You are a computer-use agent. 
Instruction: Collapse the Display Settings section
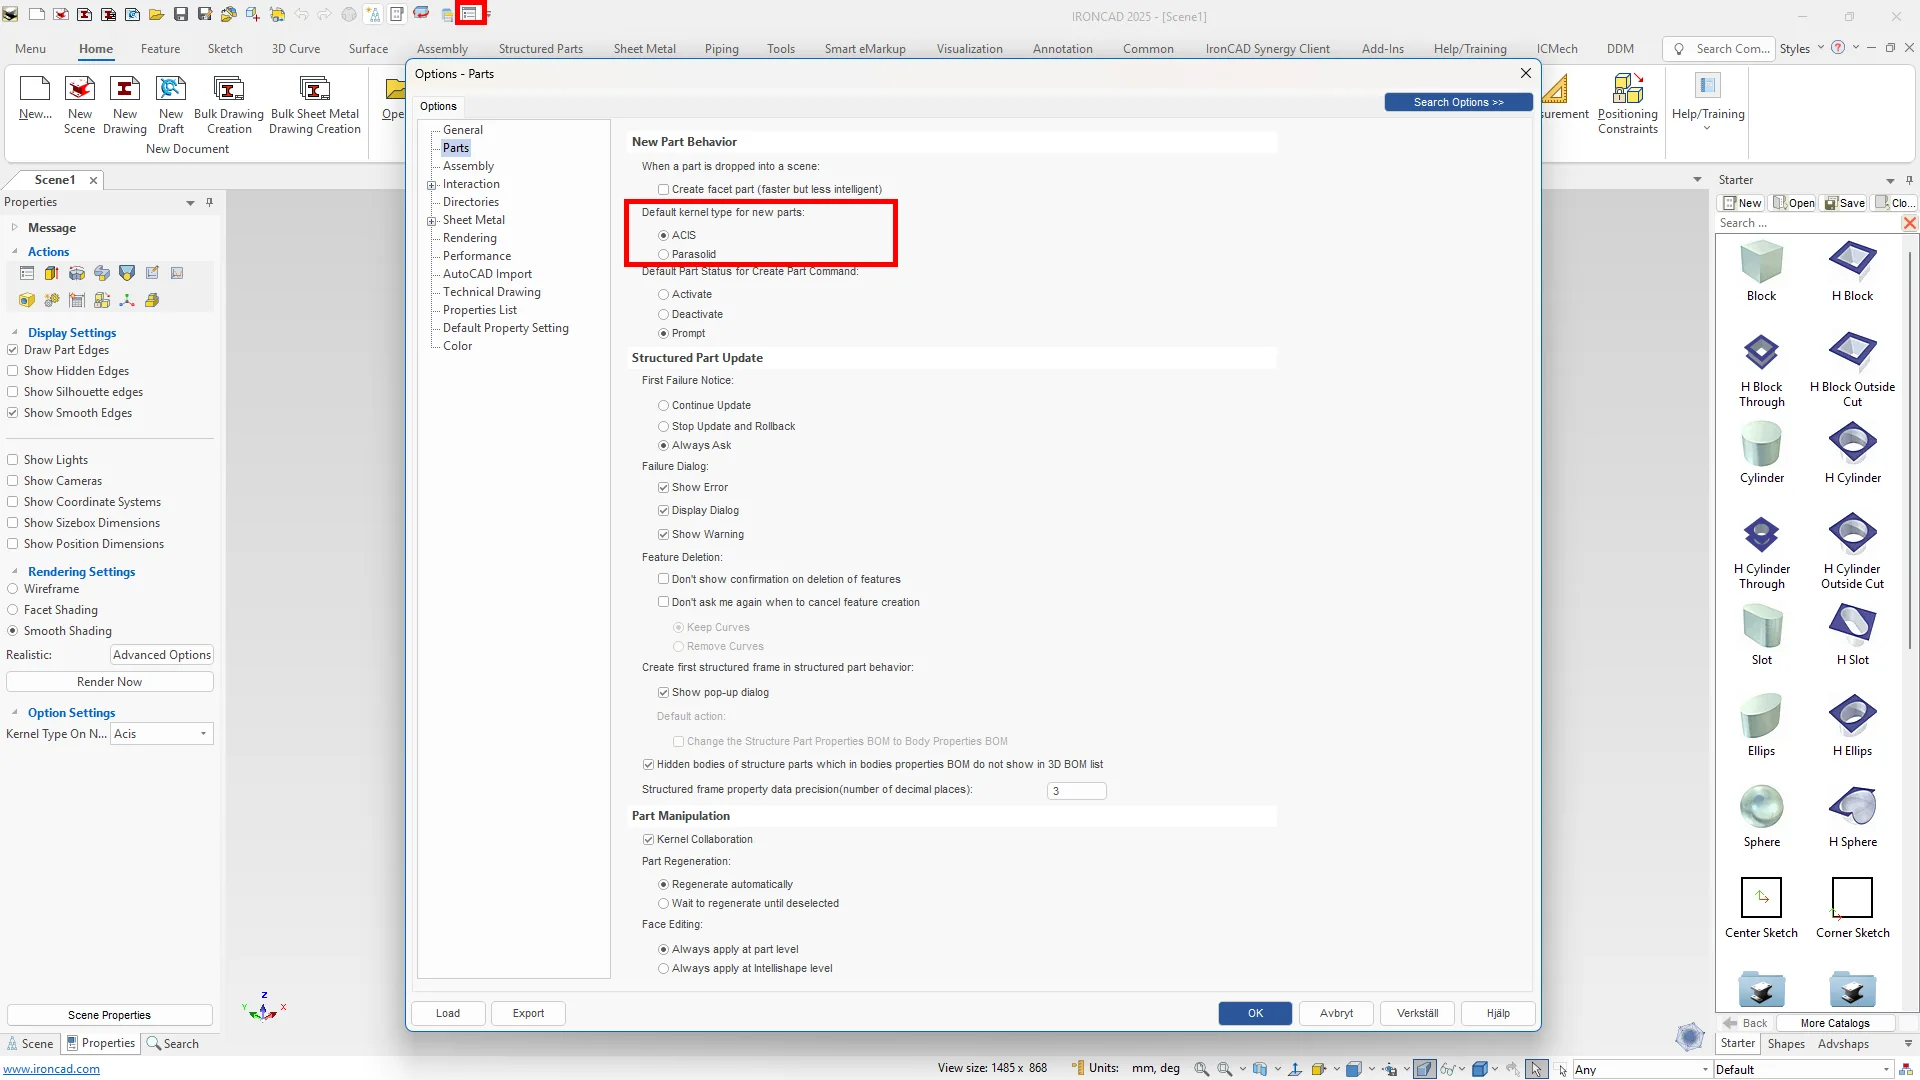pos(15,332)
